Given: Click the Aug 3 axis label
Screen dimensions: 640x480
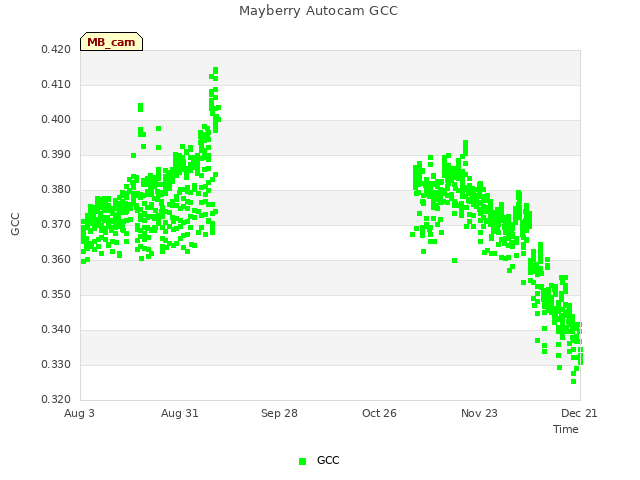Looking at the screenshot, I should 79,413.
